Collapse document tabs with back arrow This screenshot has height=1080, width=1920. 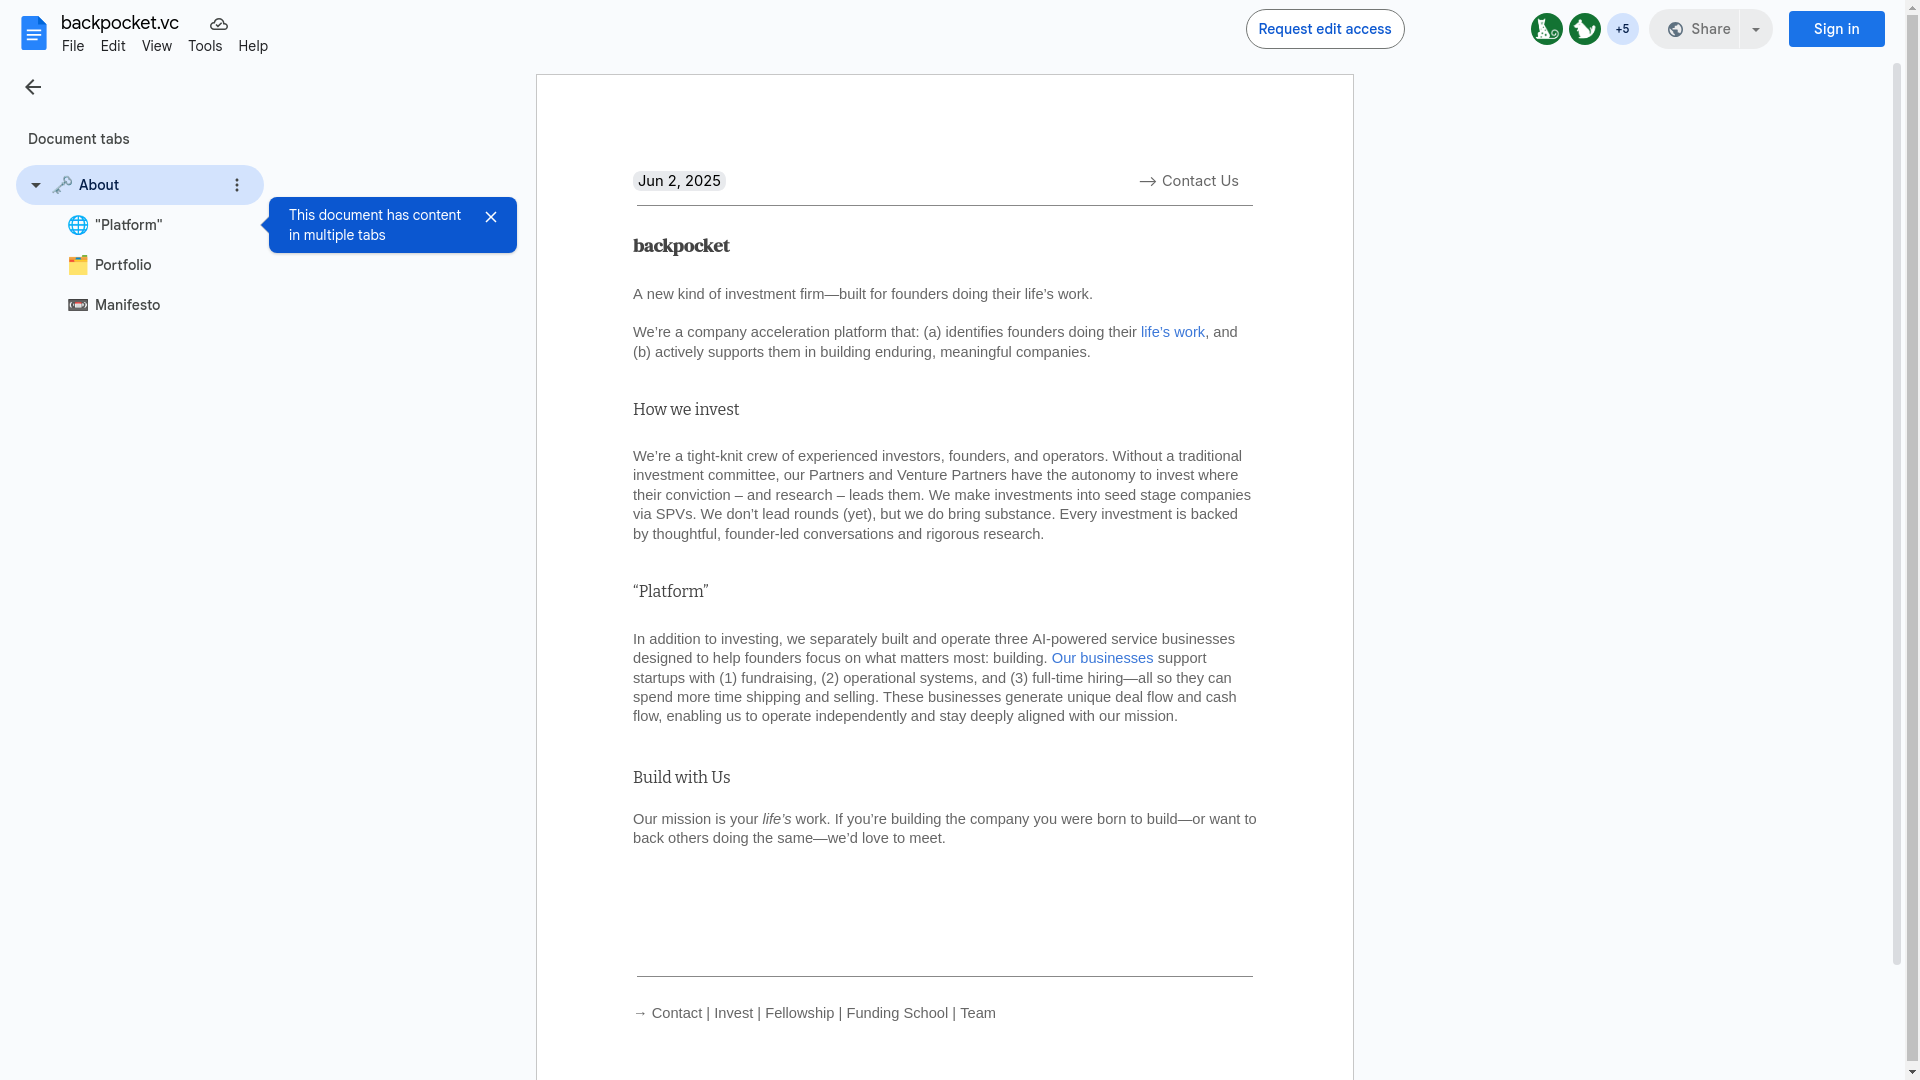(33, 87)
